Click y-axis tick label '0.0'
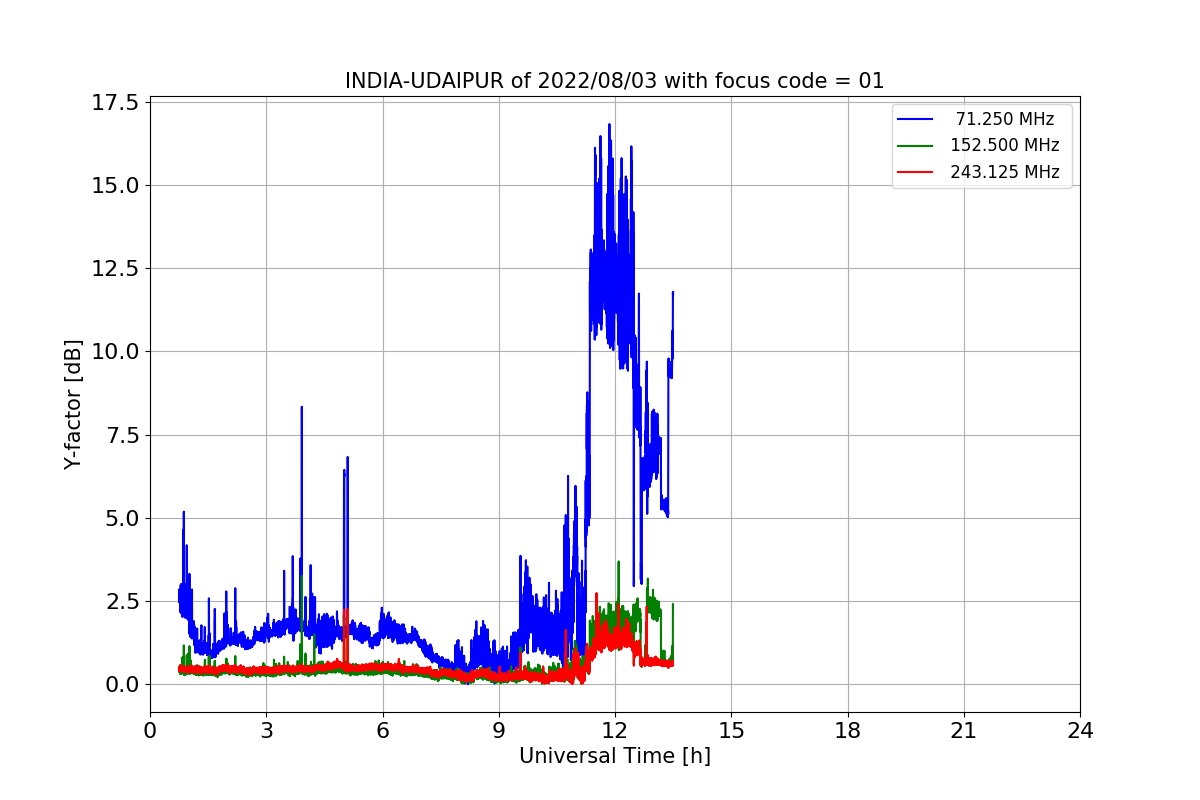1200x800 pixels. 124,685
